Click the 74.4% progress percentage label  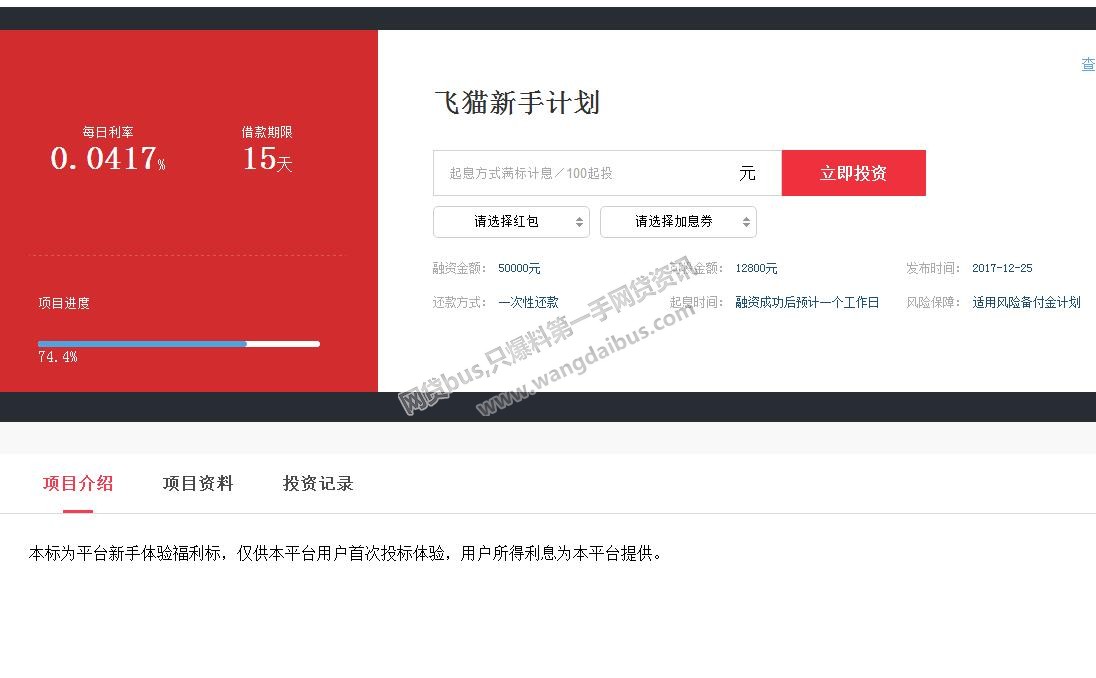(x=57, y=357)
